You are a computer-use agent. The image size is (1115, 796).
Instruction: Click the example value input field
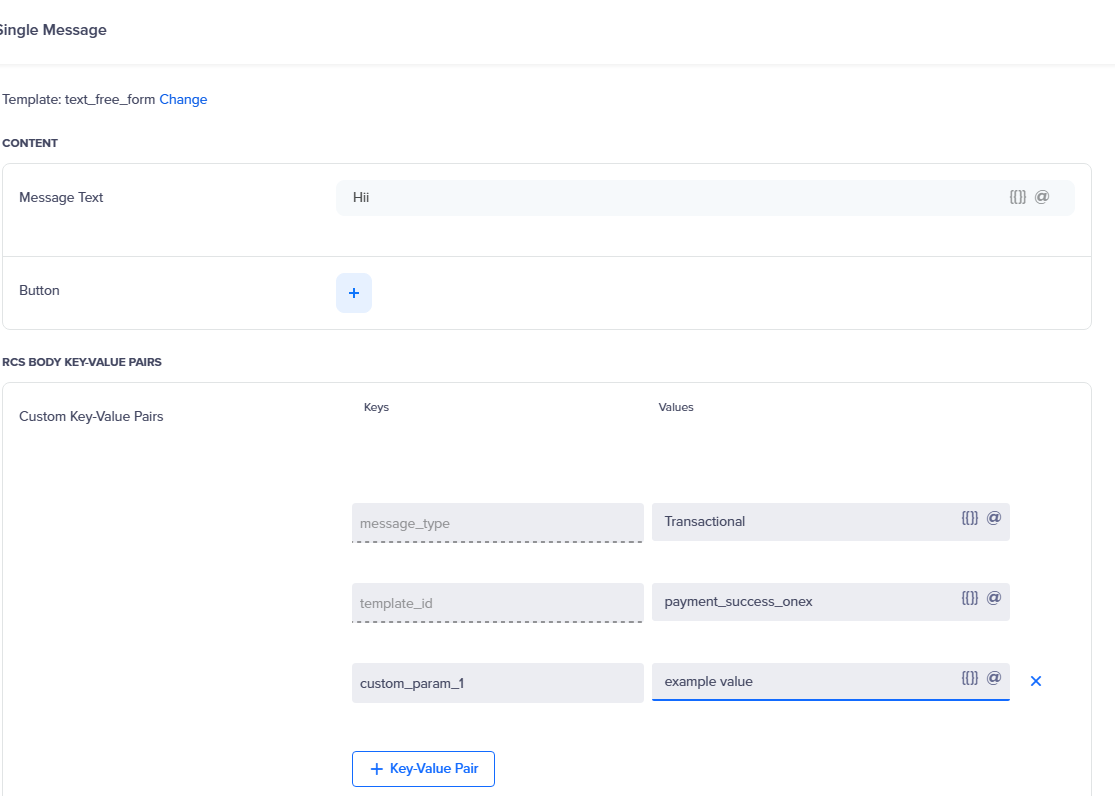(x=831, y=681)
